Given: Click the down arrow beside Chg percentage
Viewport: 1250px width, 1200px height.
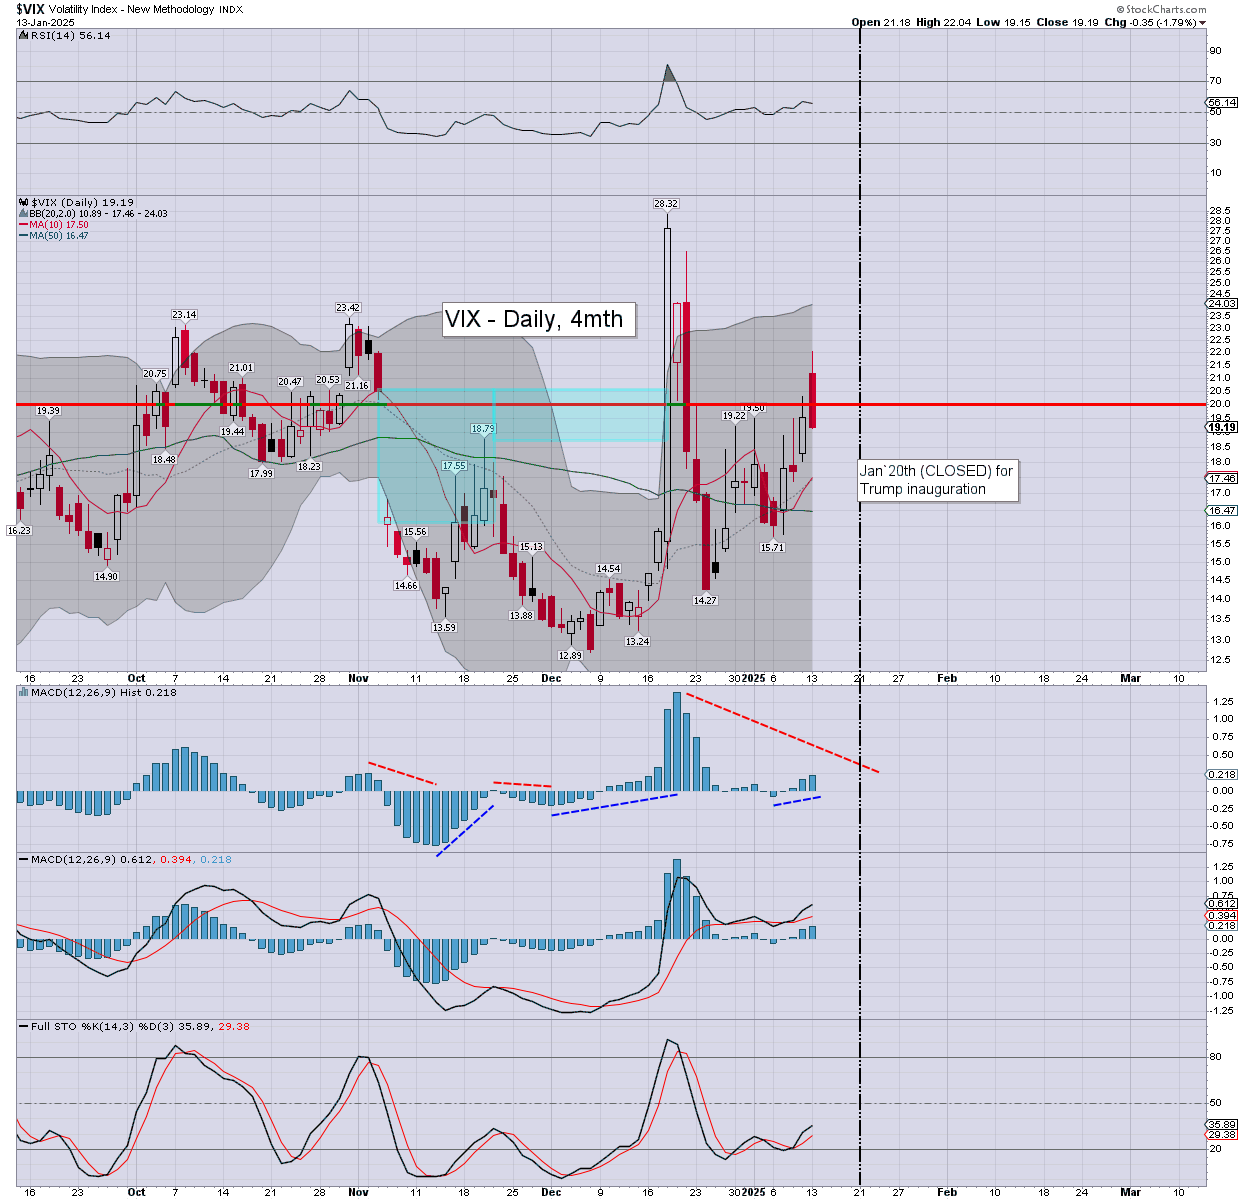Looking at the screenshot, I should click(x=1202, y=23).
